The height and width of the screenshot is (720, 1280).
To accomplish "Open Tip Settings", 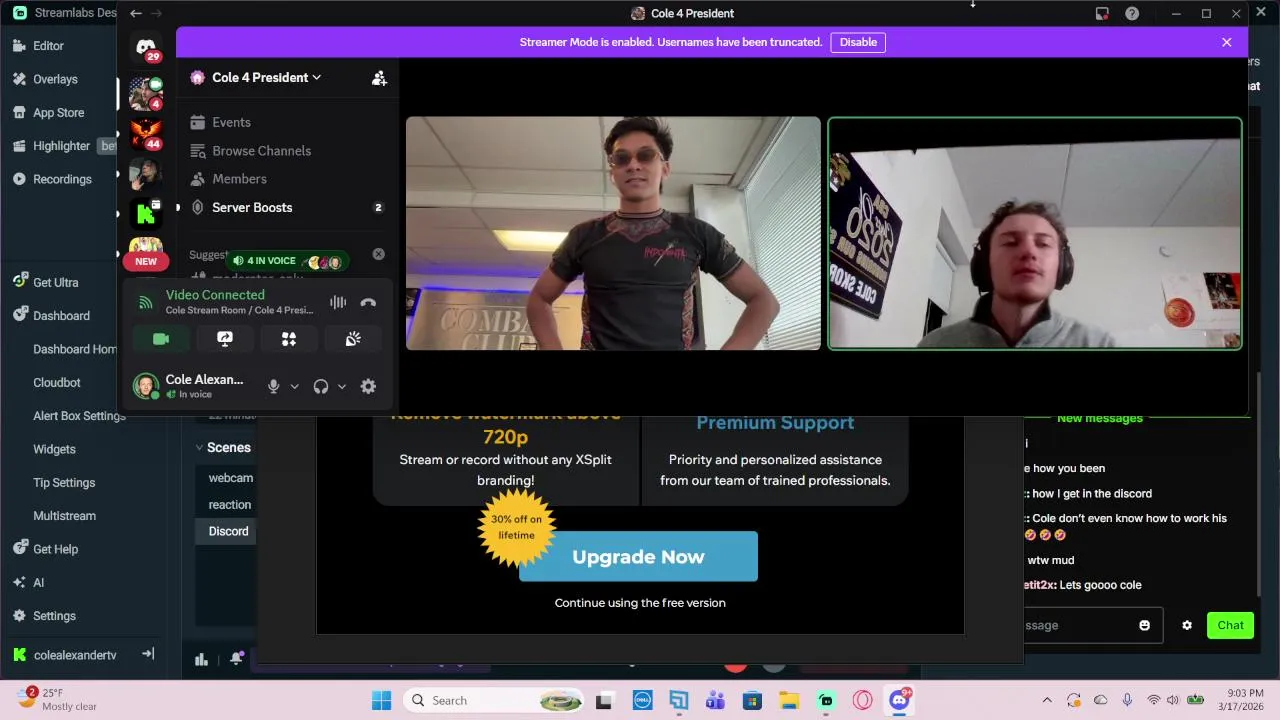I will coord(64,483).
